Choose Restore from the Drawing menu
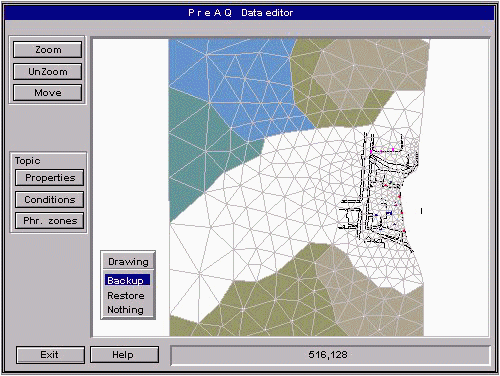 (x=126, y=295)
